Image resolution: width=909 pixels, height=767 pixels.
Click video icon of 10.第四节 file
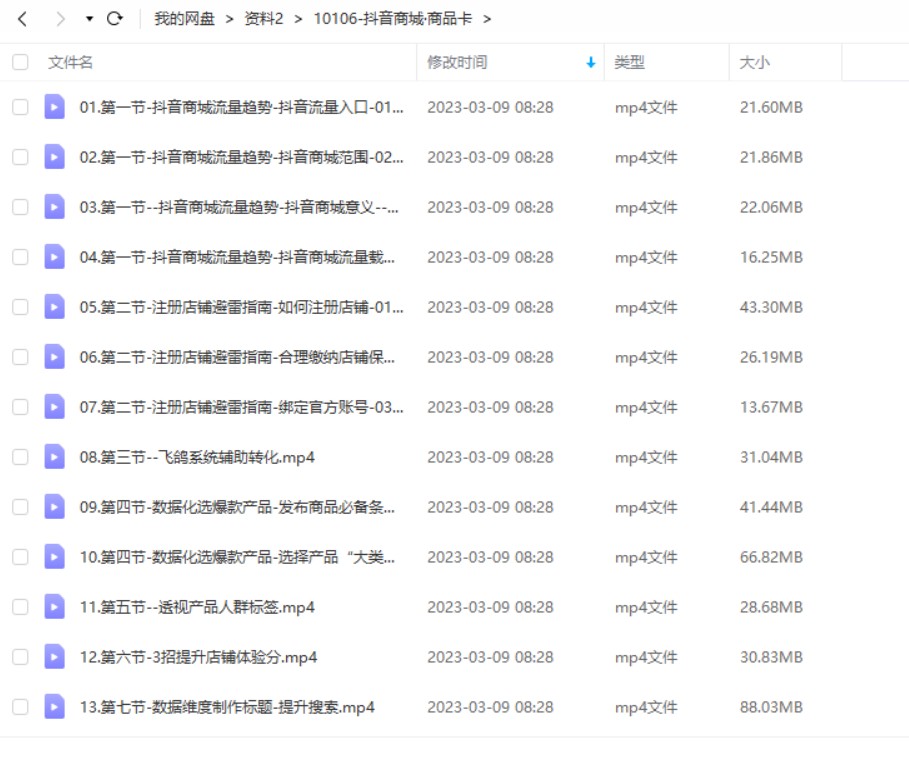tap(54, 557)
